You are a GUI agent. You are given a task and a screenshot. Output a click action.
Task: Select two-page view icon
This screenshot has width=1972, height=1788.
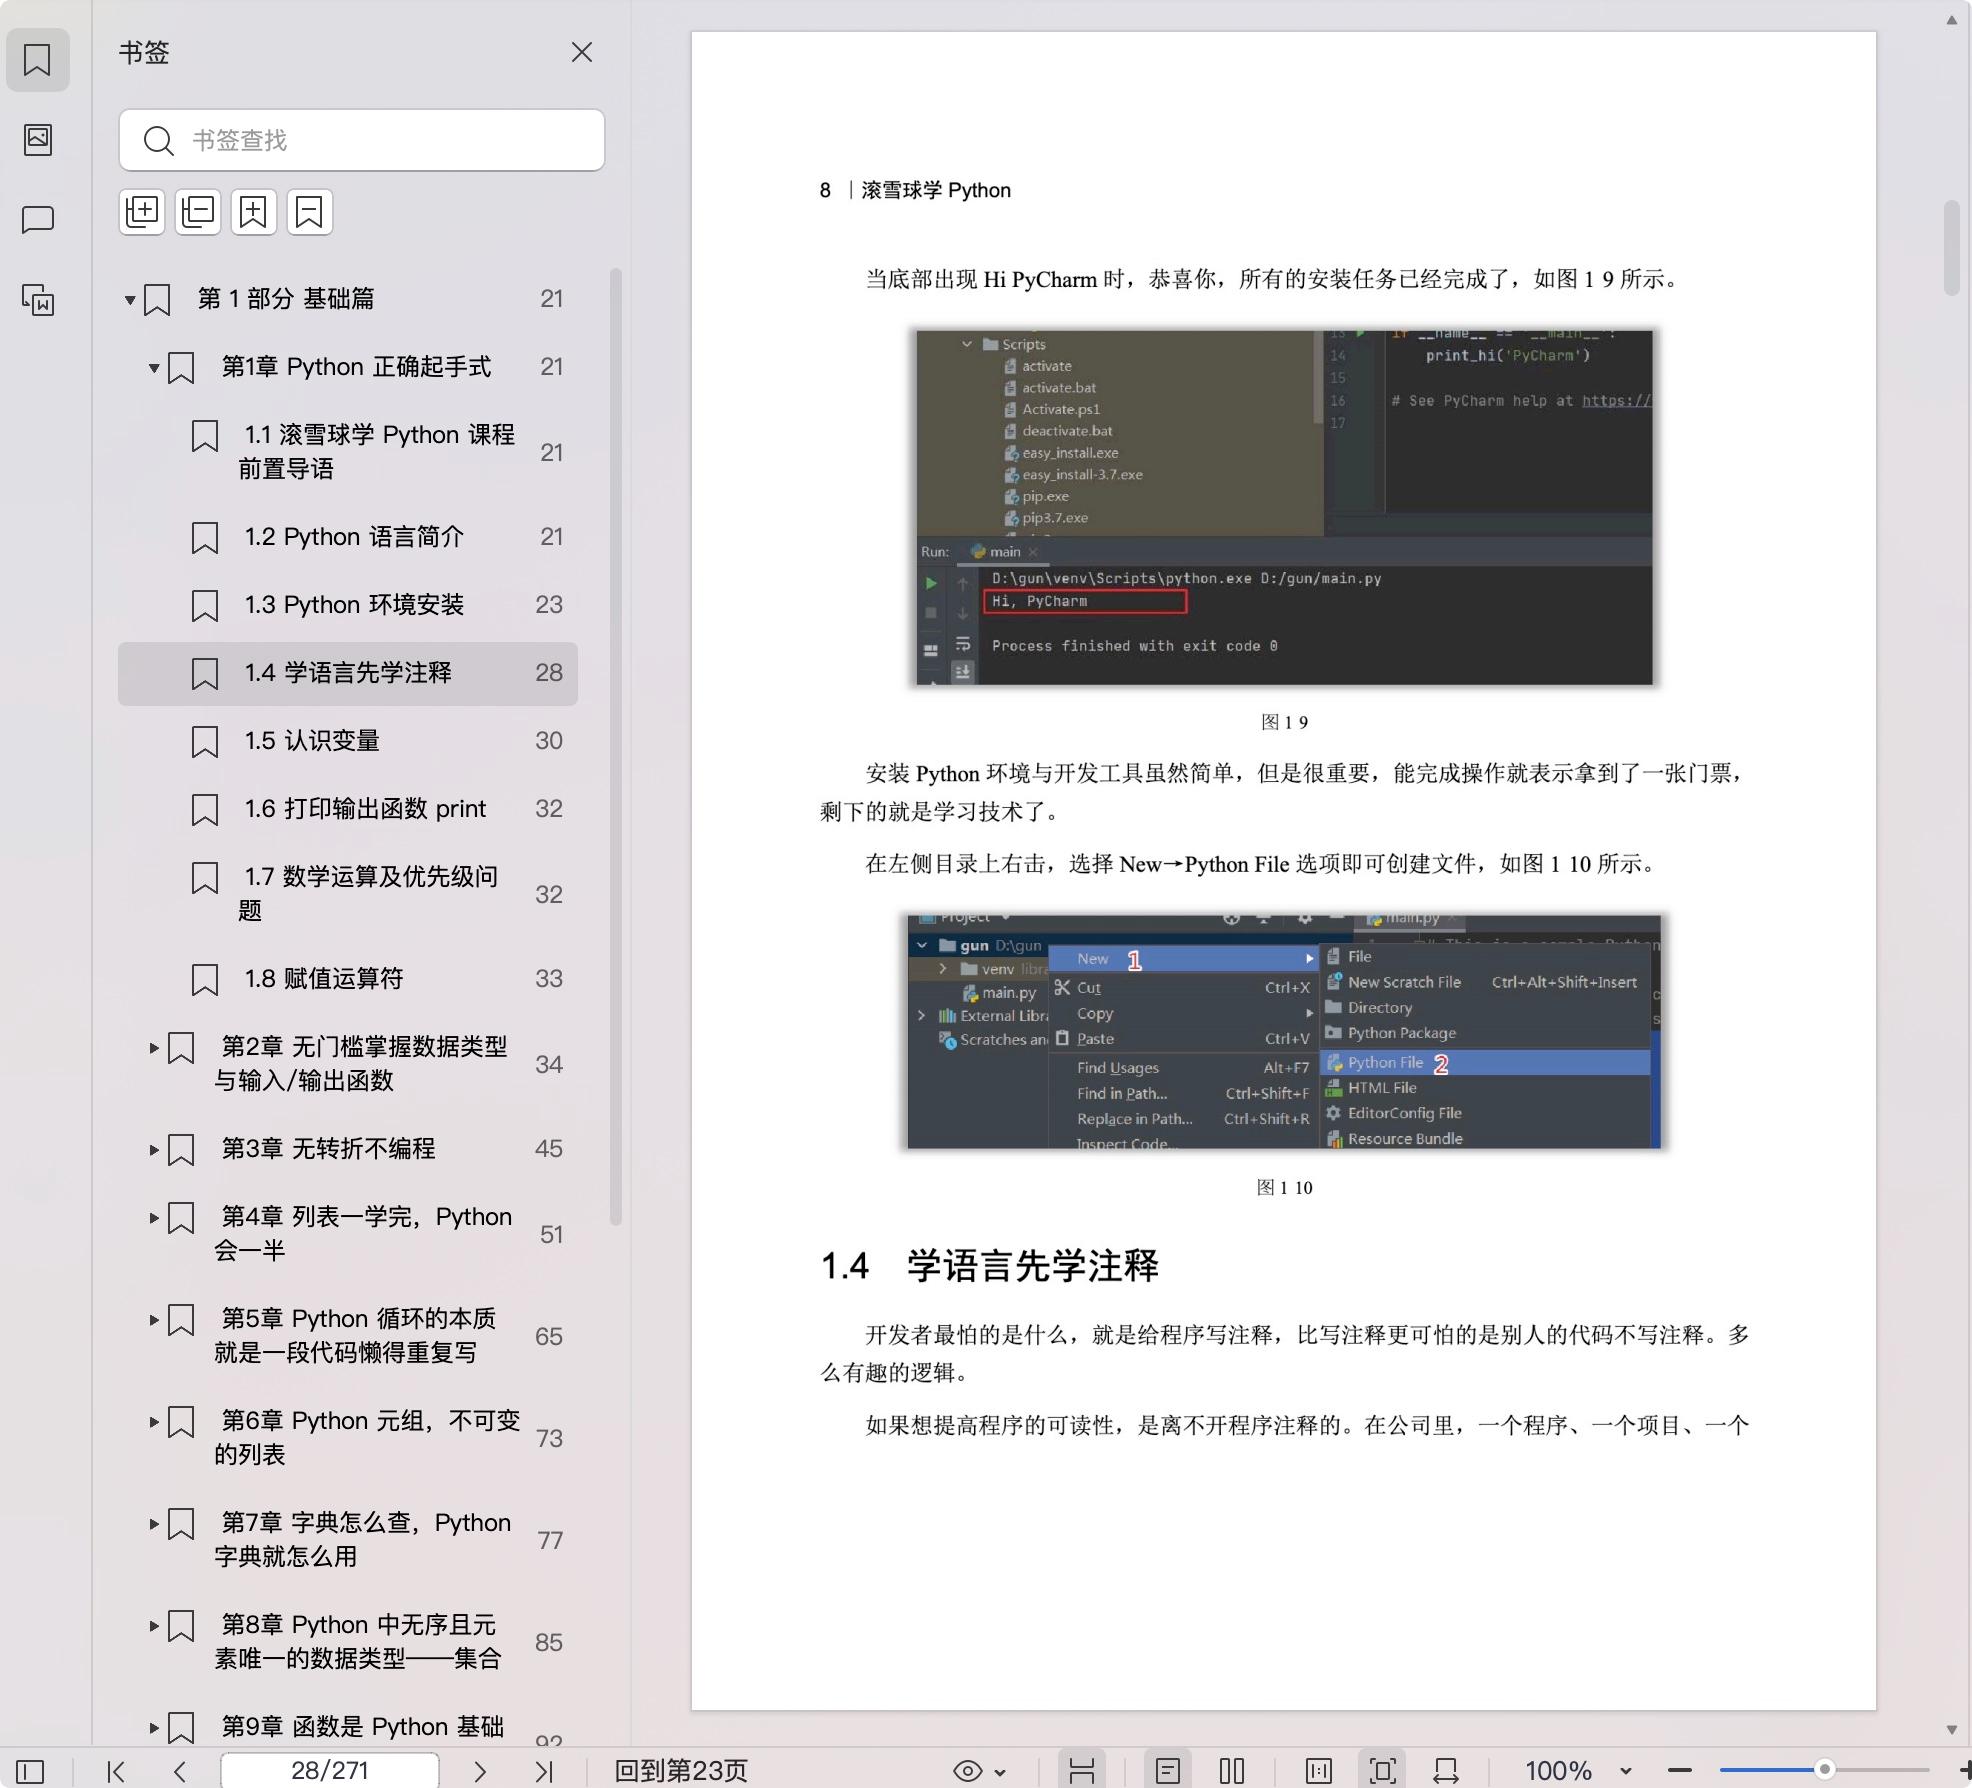pyautogui.click(x=1232, y=1771)
